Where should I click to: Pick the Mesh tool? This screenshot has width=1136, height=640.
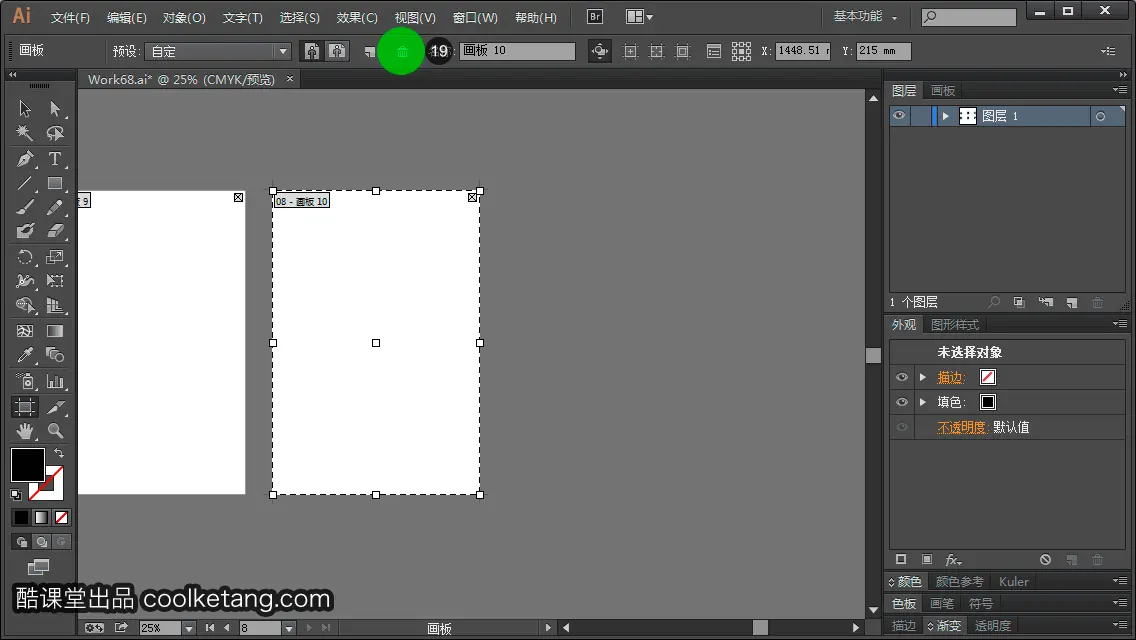point(25,331)
